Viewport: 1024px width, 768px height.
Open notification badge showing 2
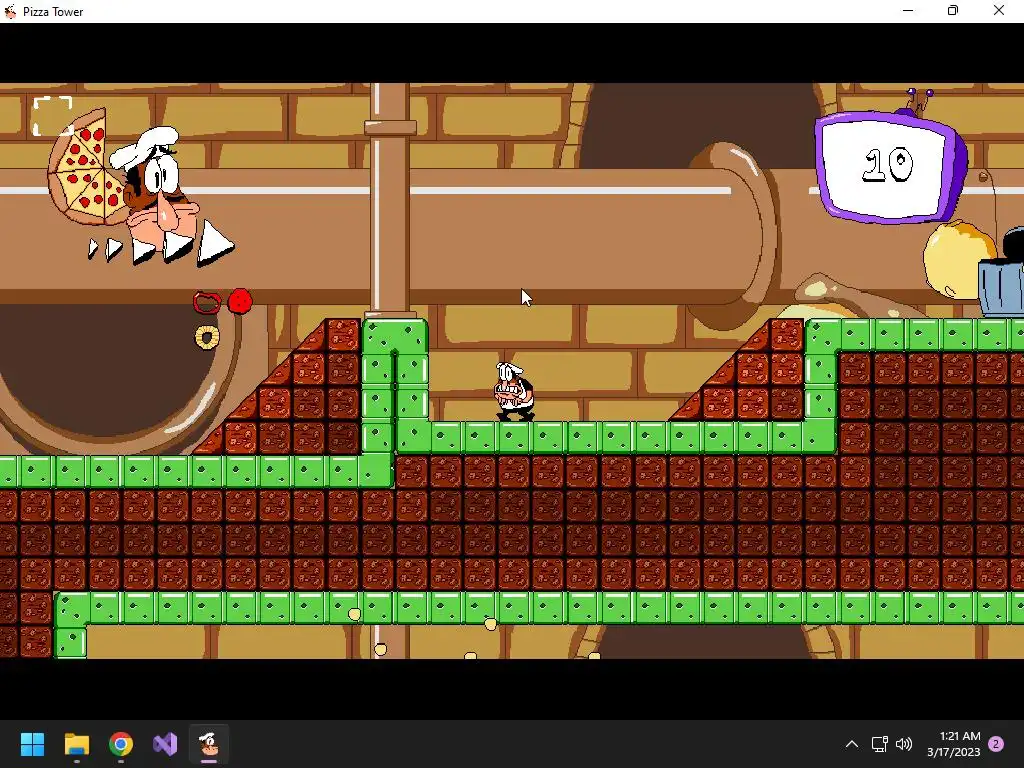pyautogui.click(x=996, y=744)
